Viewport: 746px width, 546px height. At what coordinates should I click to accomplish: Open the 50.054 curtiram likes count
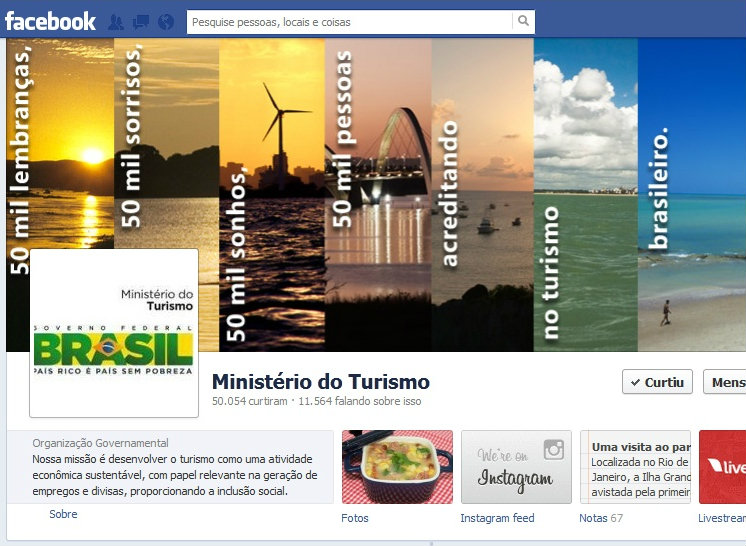249,401
